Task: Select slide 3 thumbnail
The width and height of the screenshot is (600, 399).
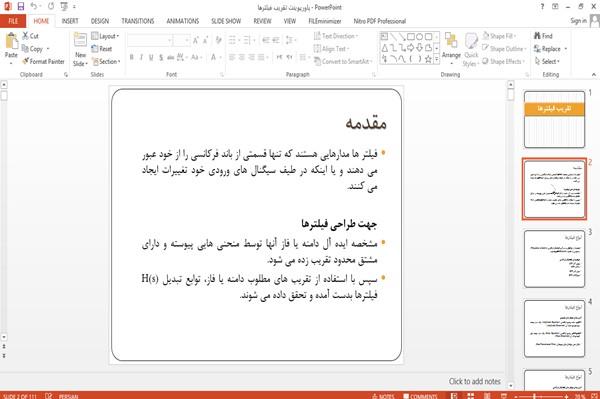Action: tap(554, 259)
